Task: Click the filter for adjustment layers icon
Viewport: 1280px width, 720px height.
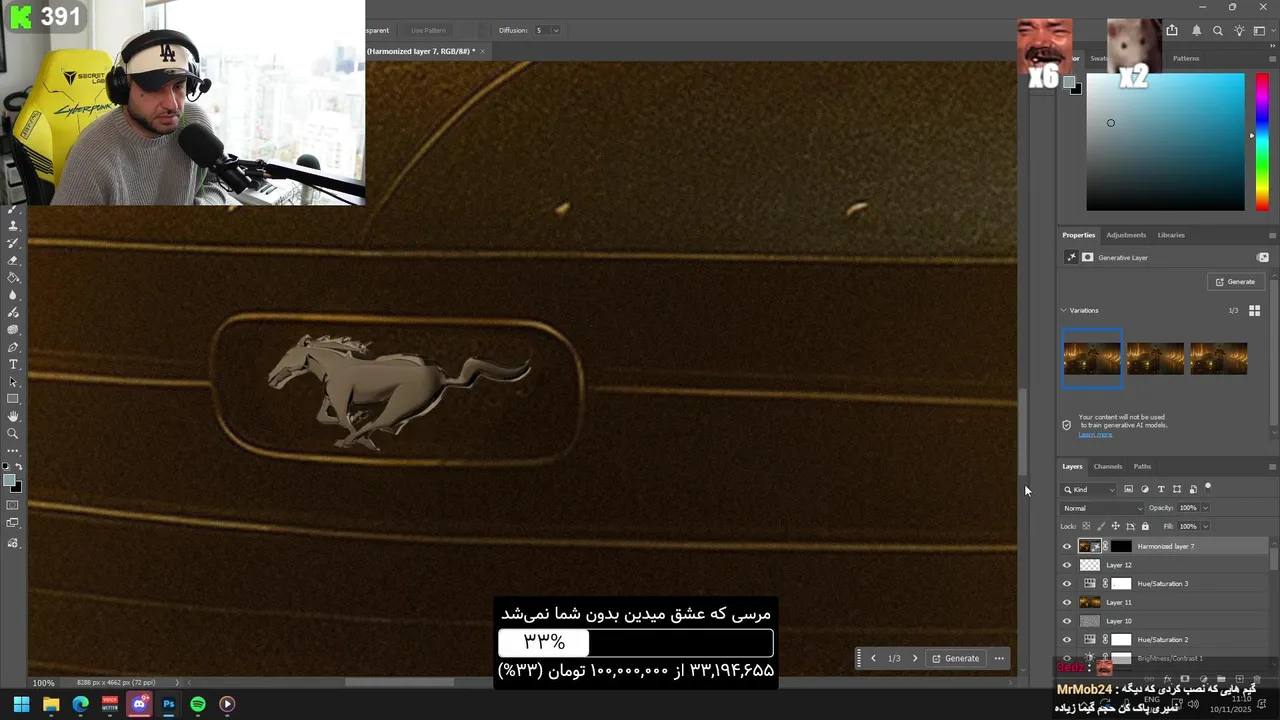Action: point(1145,489)
